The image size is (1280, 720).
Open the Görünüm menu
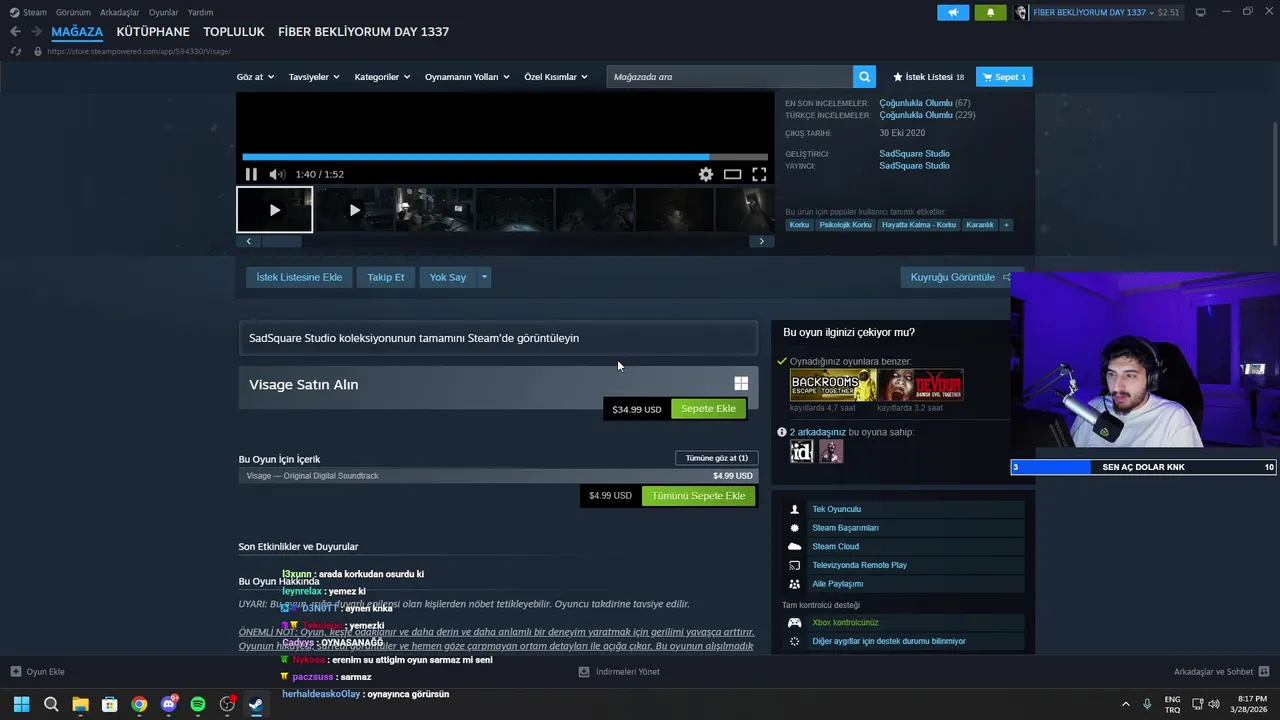(73, 12)
